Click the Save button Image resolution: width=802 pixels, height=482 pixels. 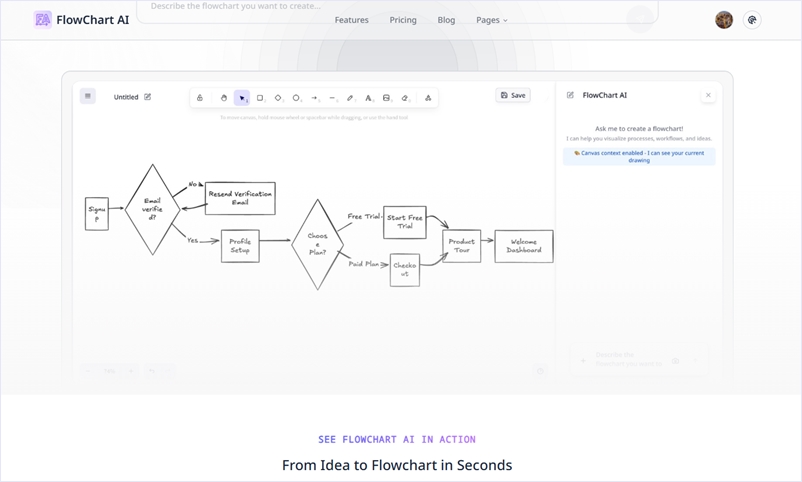[x=513, y=96]
